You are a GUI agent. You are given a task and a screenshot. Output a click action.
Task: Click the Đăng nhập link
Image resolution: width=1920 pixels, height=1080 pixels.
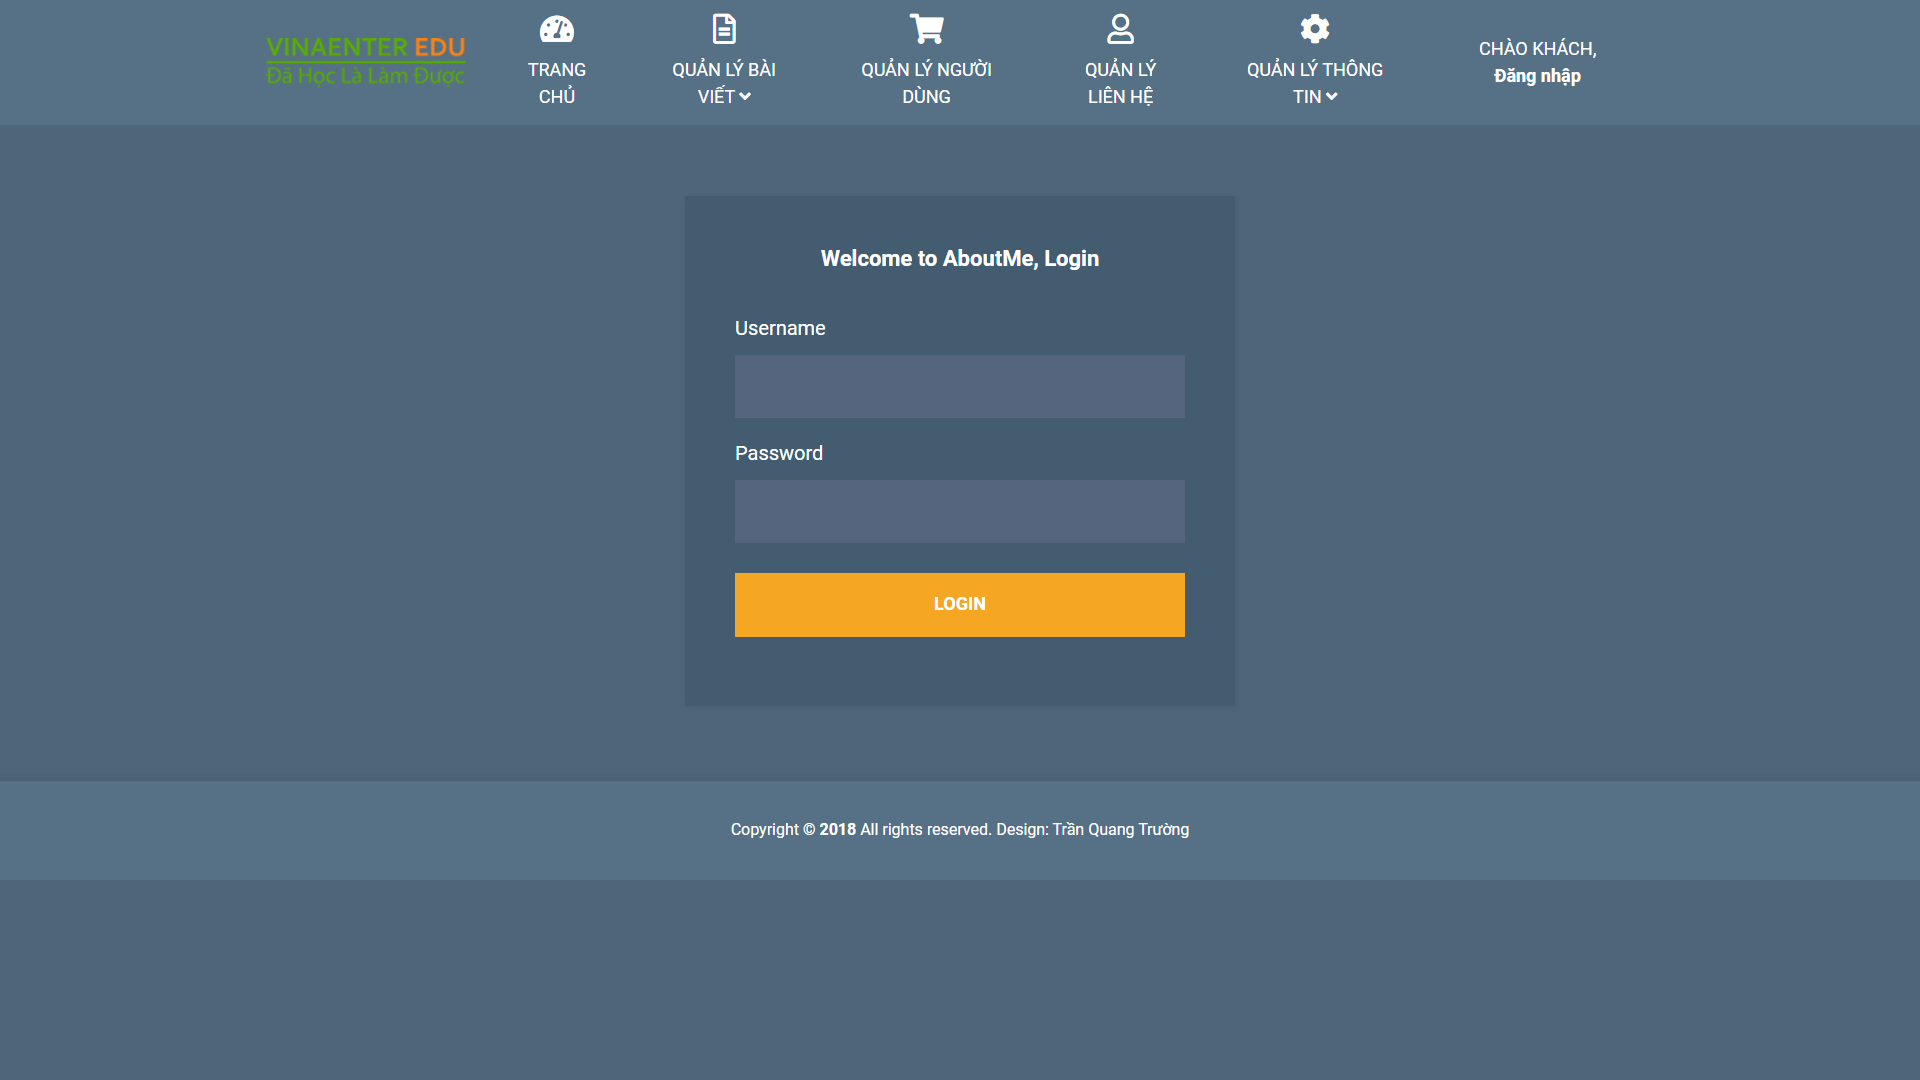(x=1537, y=76)
